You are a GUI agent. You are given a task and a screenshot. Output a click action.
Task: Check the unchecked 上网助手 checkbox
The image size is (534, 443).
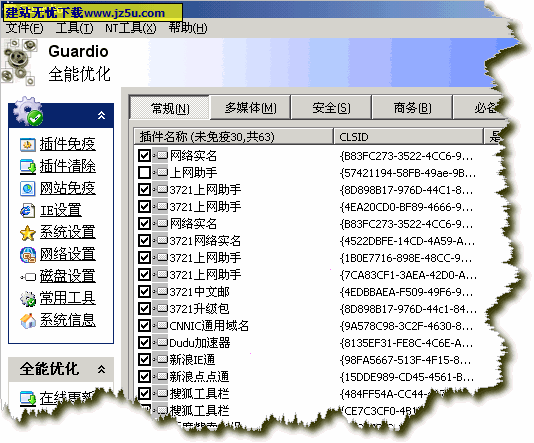144,173
